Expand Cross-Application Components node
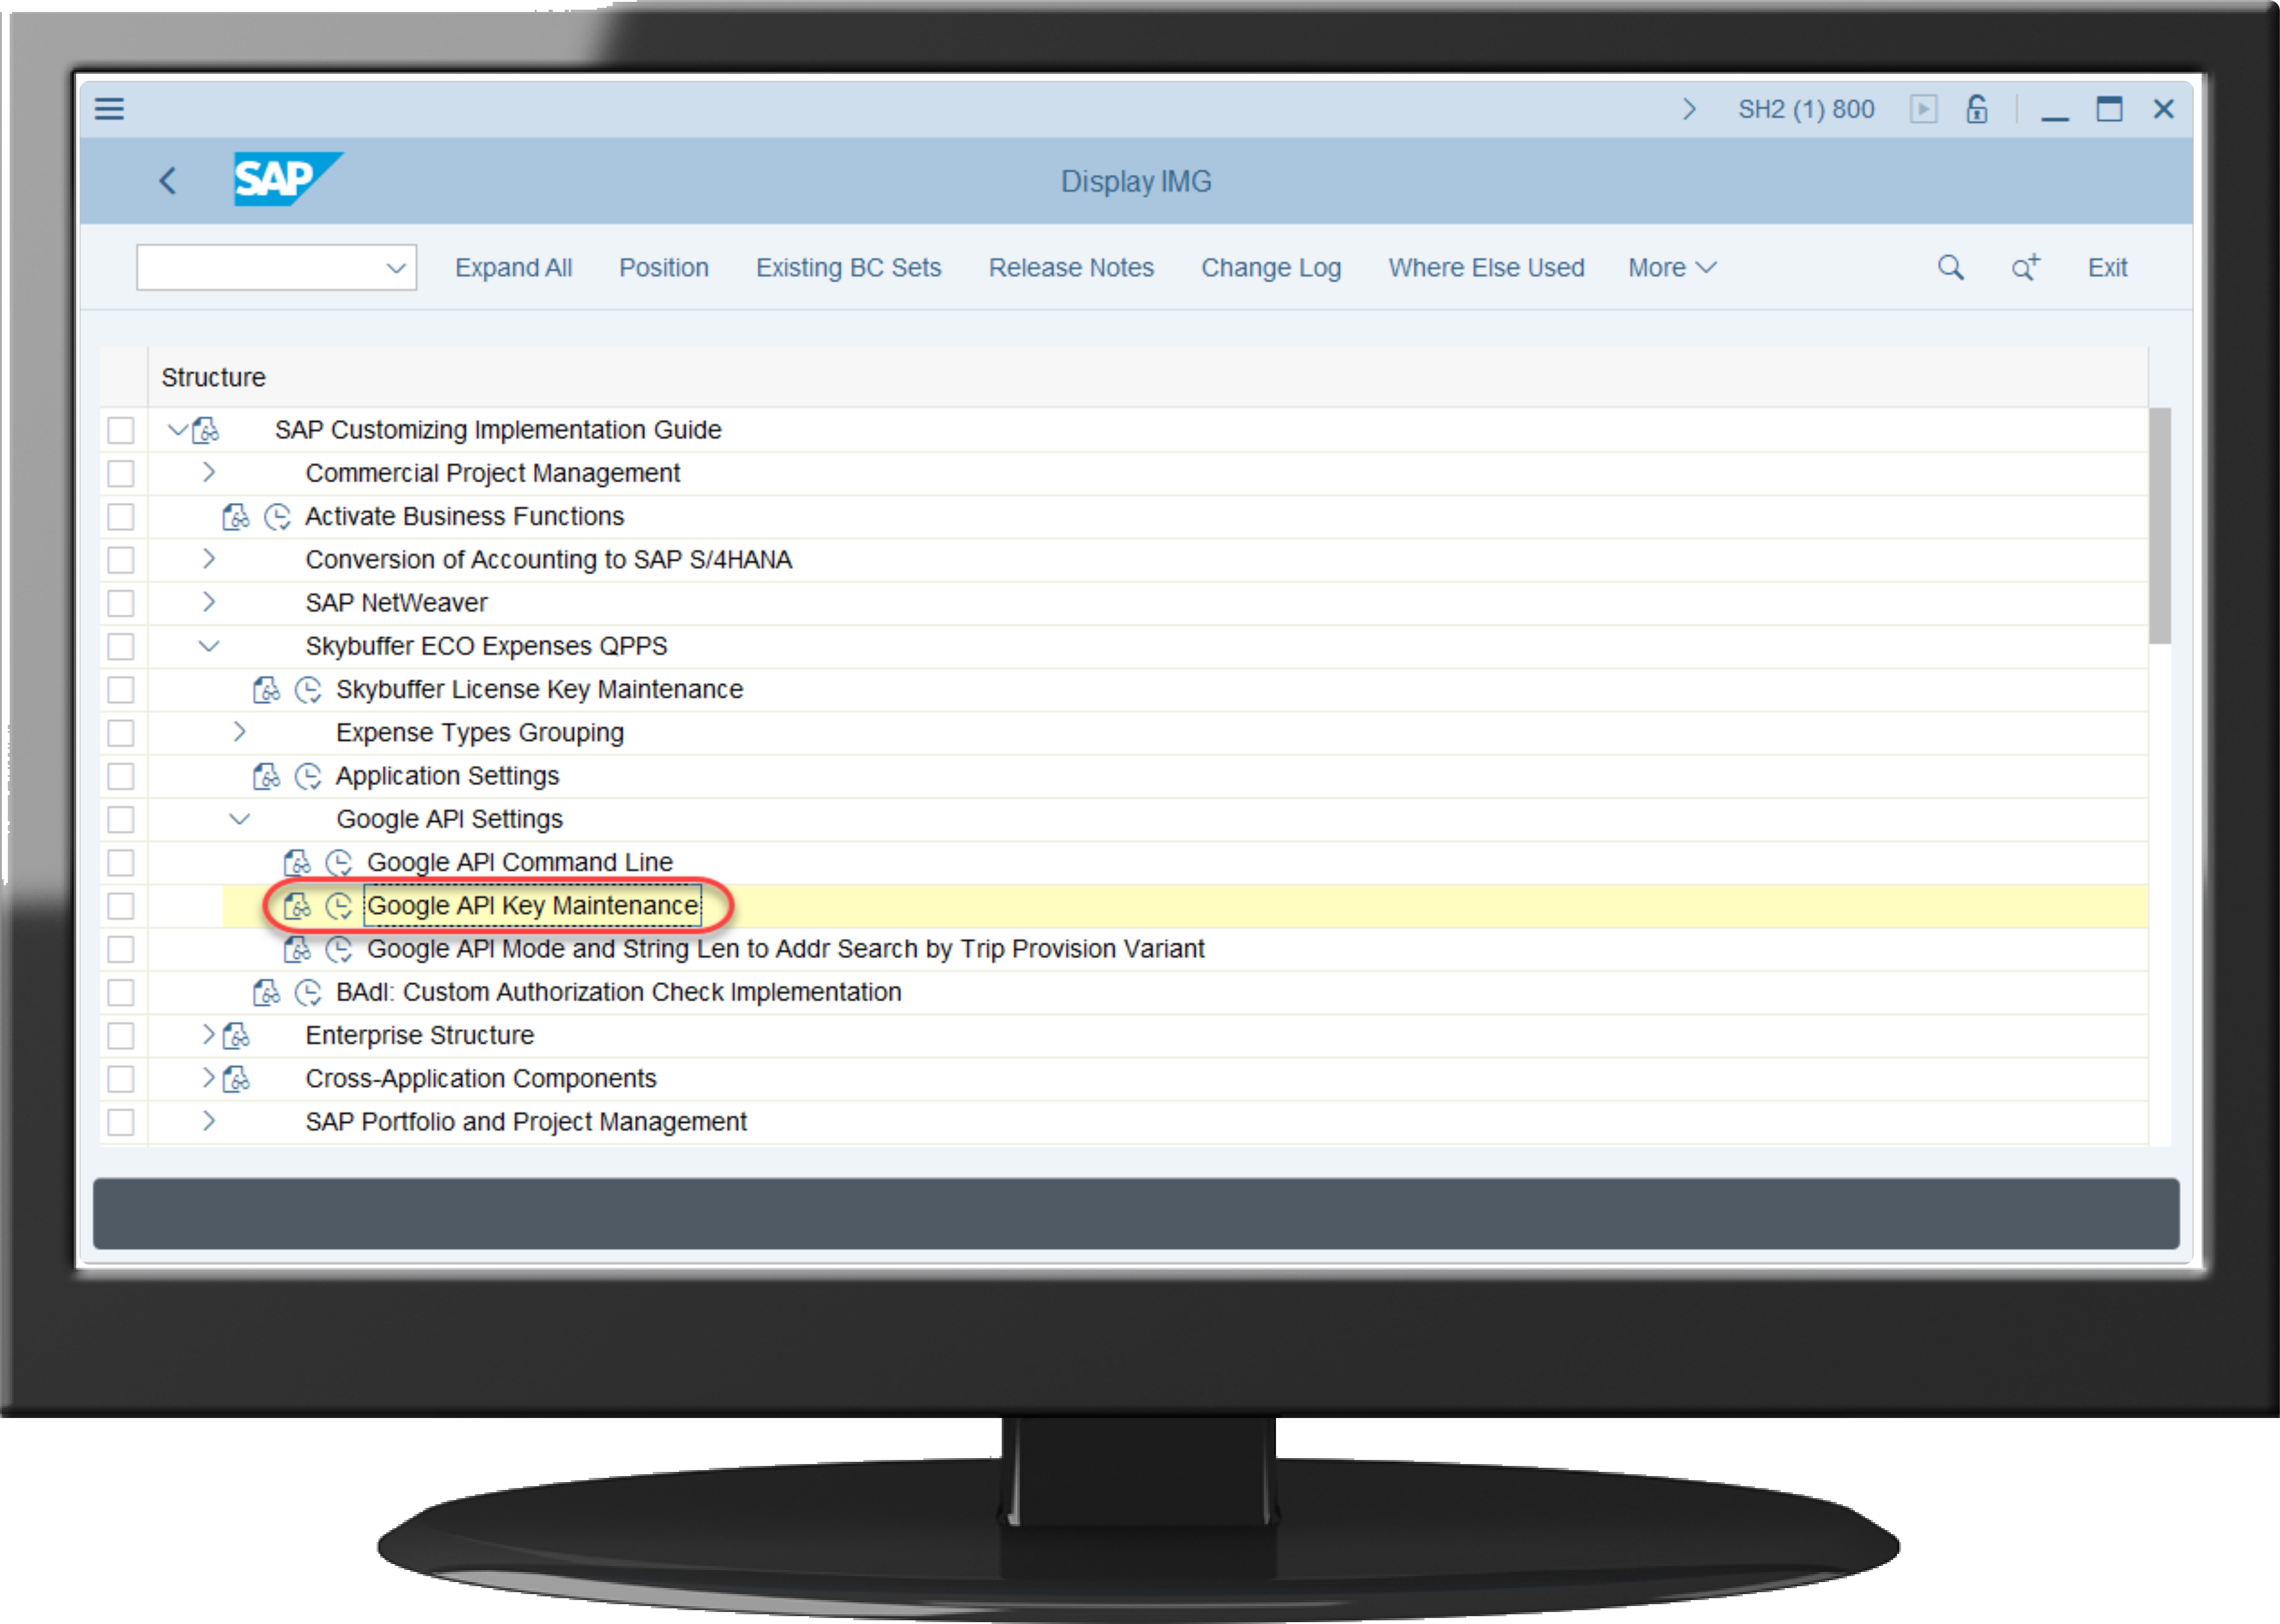The image size is (2280, 1624). point(208,1078)
